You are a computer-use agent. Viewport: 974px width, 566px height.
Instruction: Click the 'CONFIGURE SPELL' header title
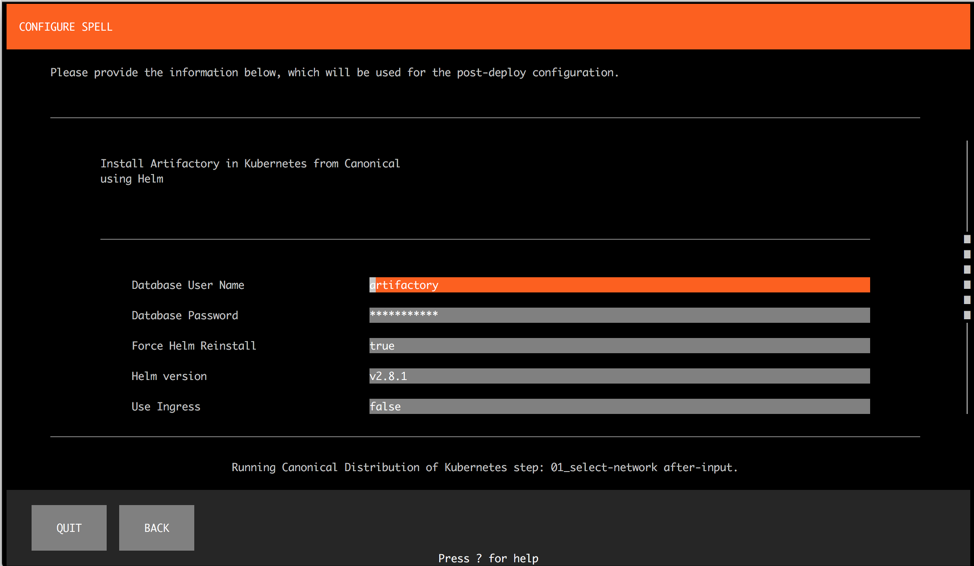(x=66, y=27)
